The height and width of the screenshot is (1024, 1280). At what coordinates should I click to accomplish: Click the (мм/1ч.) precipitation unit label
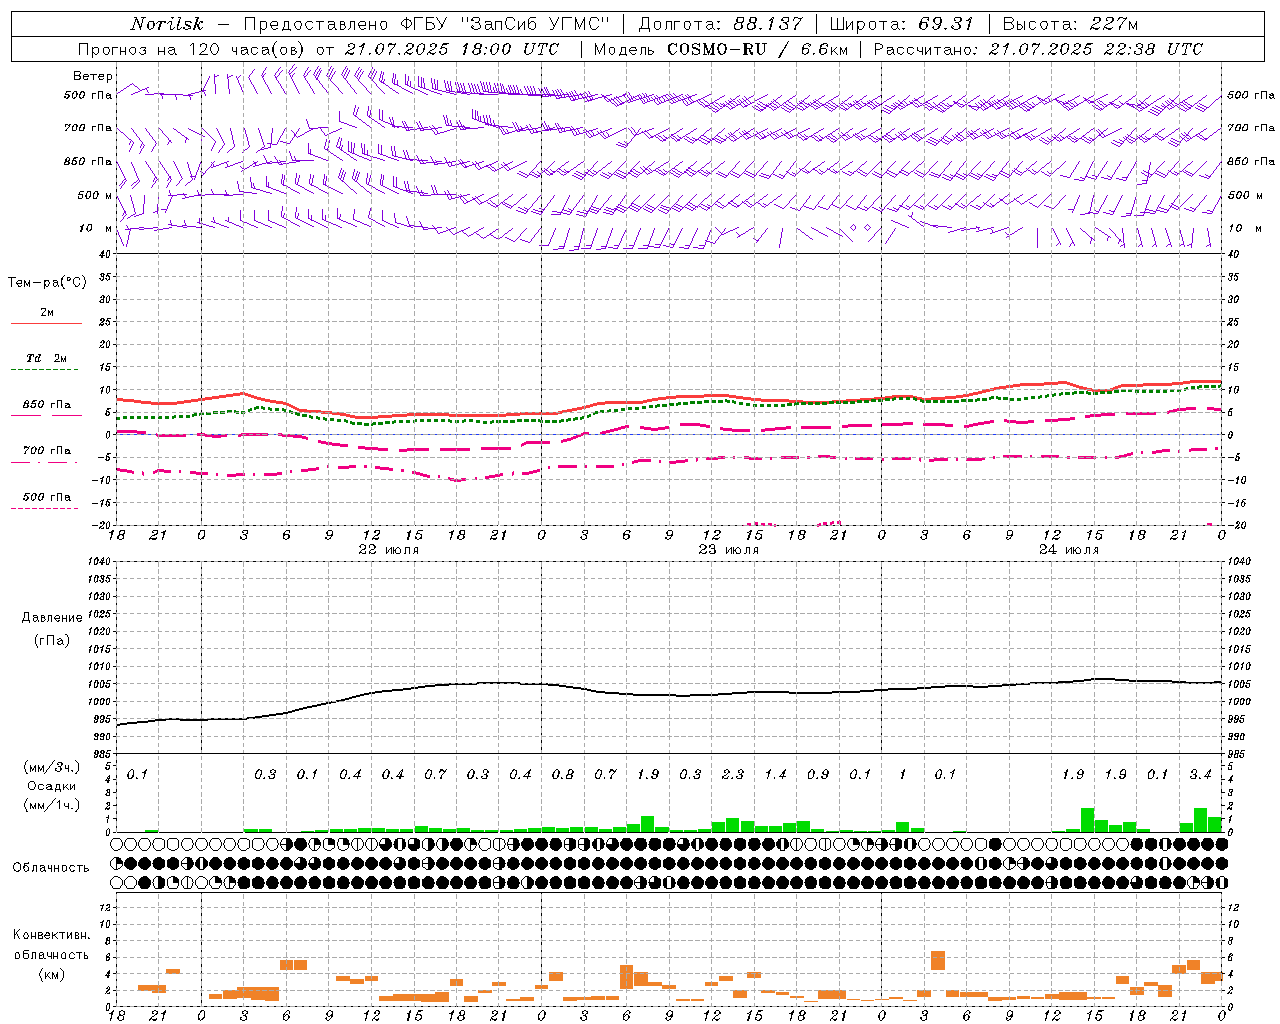(51, 805)
